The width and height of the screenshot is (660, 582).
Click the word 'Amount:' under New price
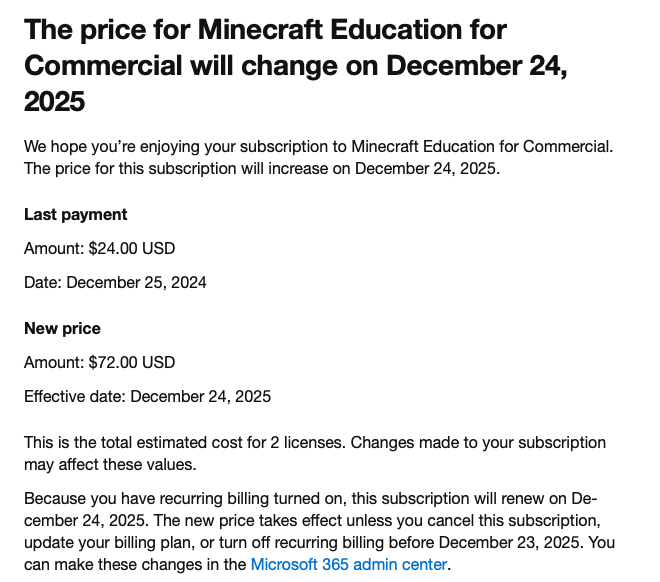pos(54,362)
